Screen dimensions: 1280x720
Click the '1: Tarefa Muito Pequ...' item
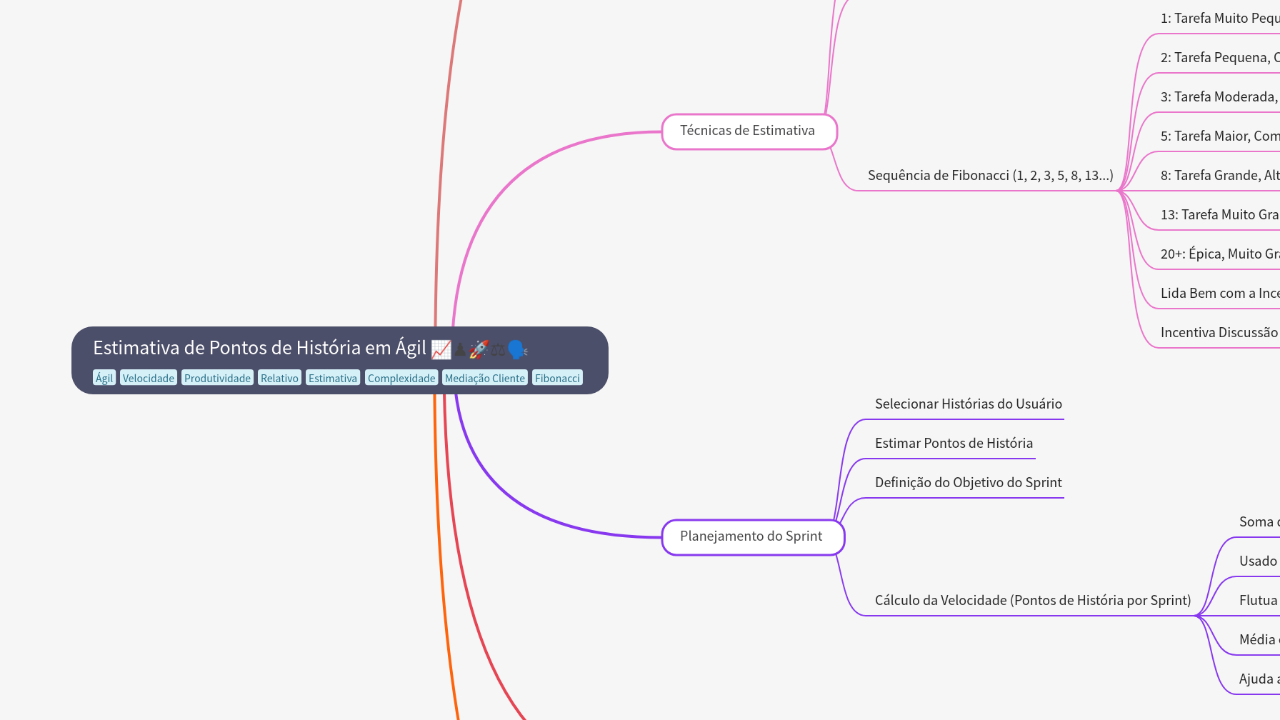point(1220,18)
